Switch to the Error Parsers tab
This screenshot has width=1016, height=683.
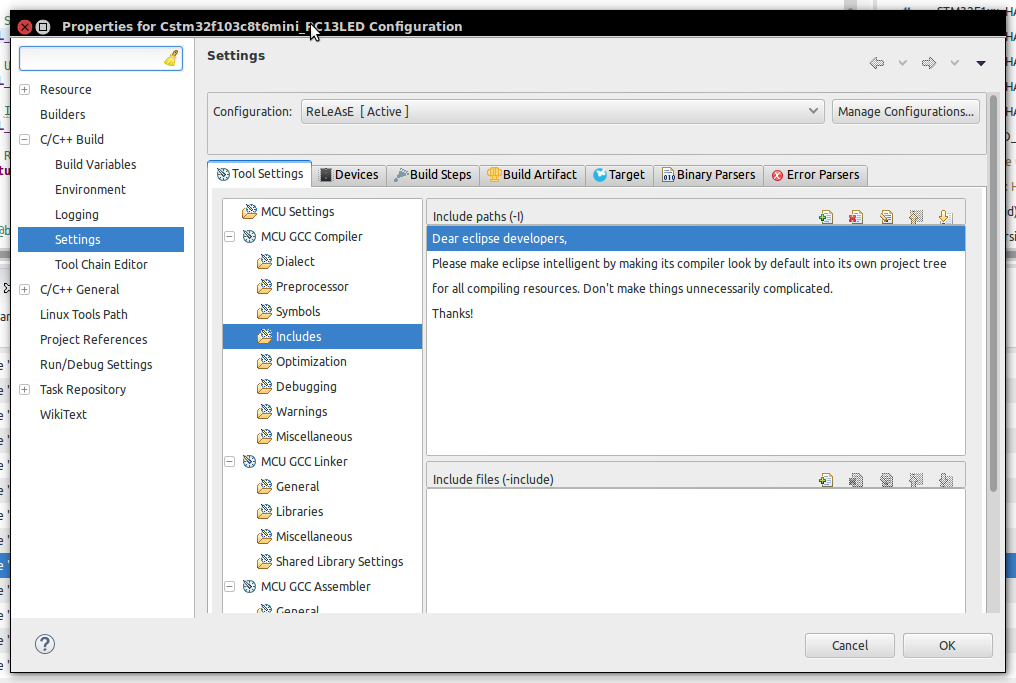point(815,175)
